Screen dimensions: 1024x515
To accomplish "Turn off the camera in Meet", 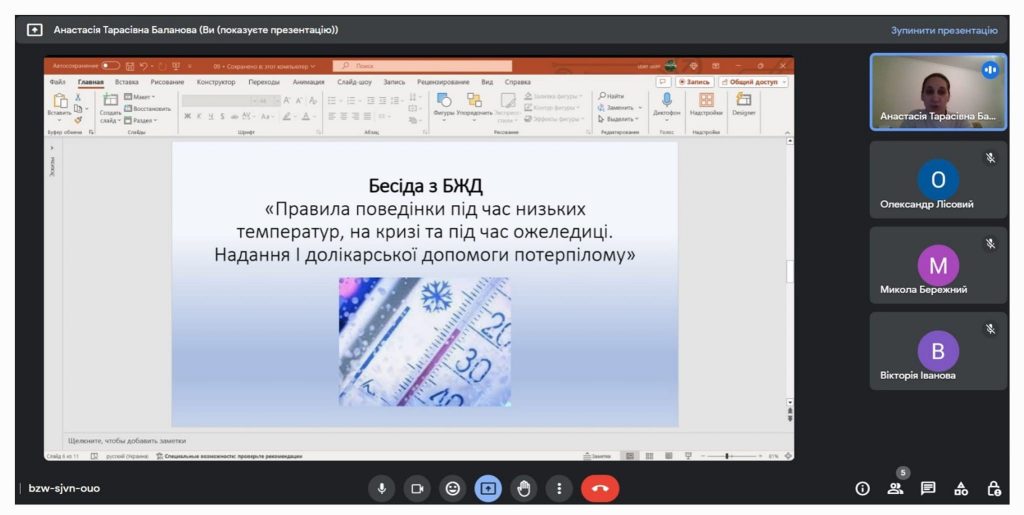I will click(x=416, y=488).
